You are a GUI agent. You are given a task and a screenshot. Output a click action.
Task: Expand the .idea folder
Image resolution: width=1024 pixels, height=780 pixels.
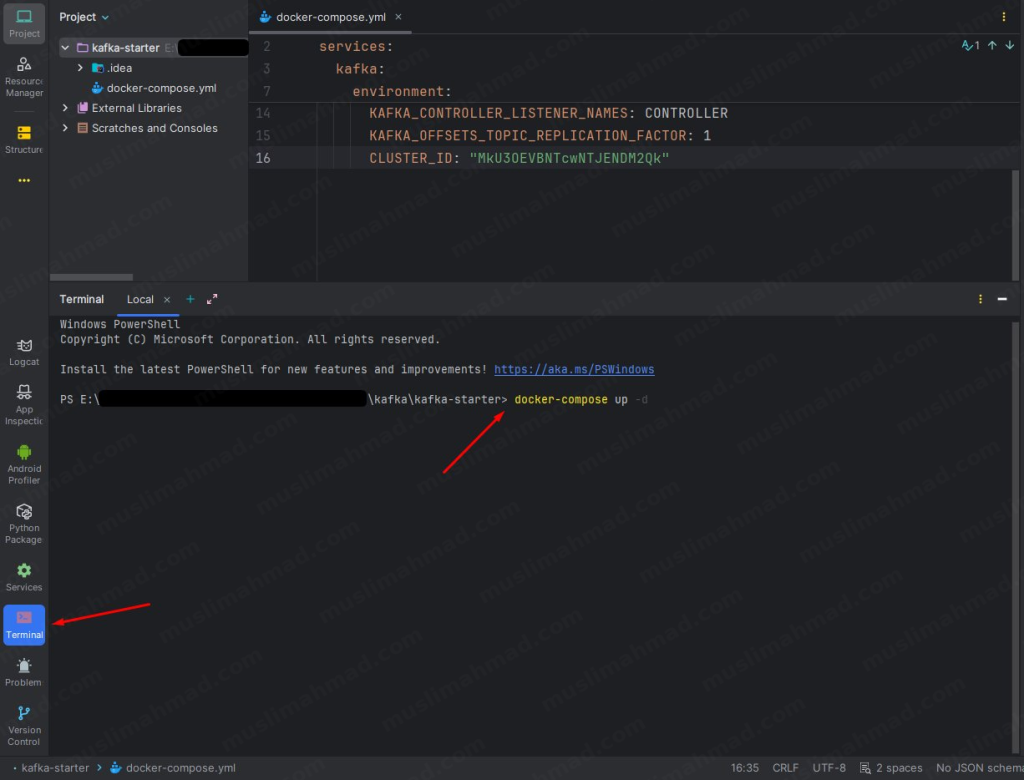[78, 67]
